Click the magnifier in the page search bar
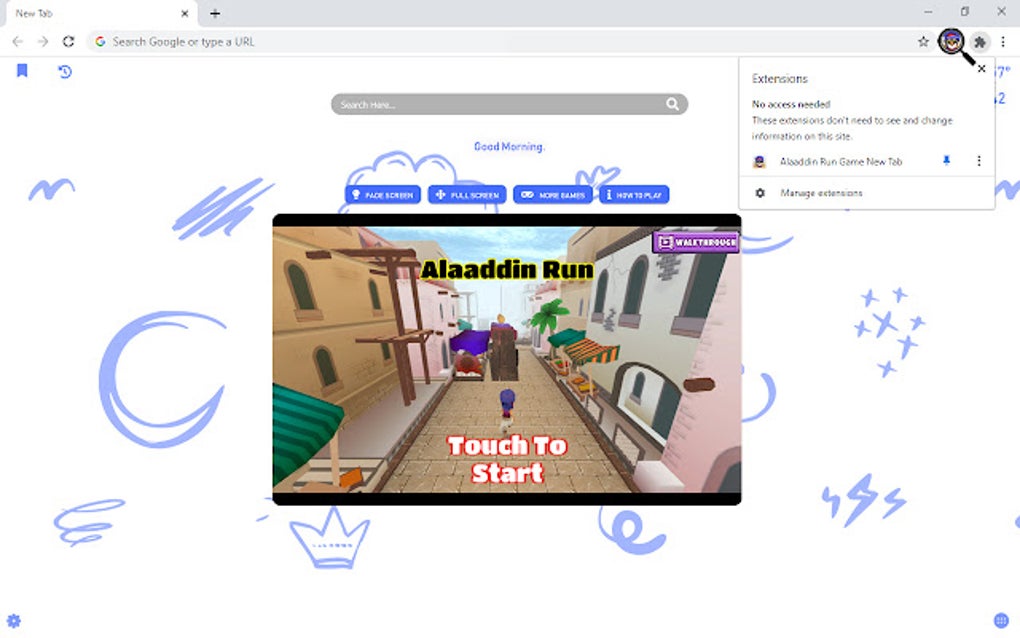This screenshot has width=1020, height=638. pyautogui.click(x=672, y=104)
